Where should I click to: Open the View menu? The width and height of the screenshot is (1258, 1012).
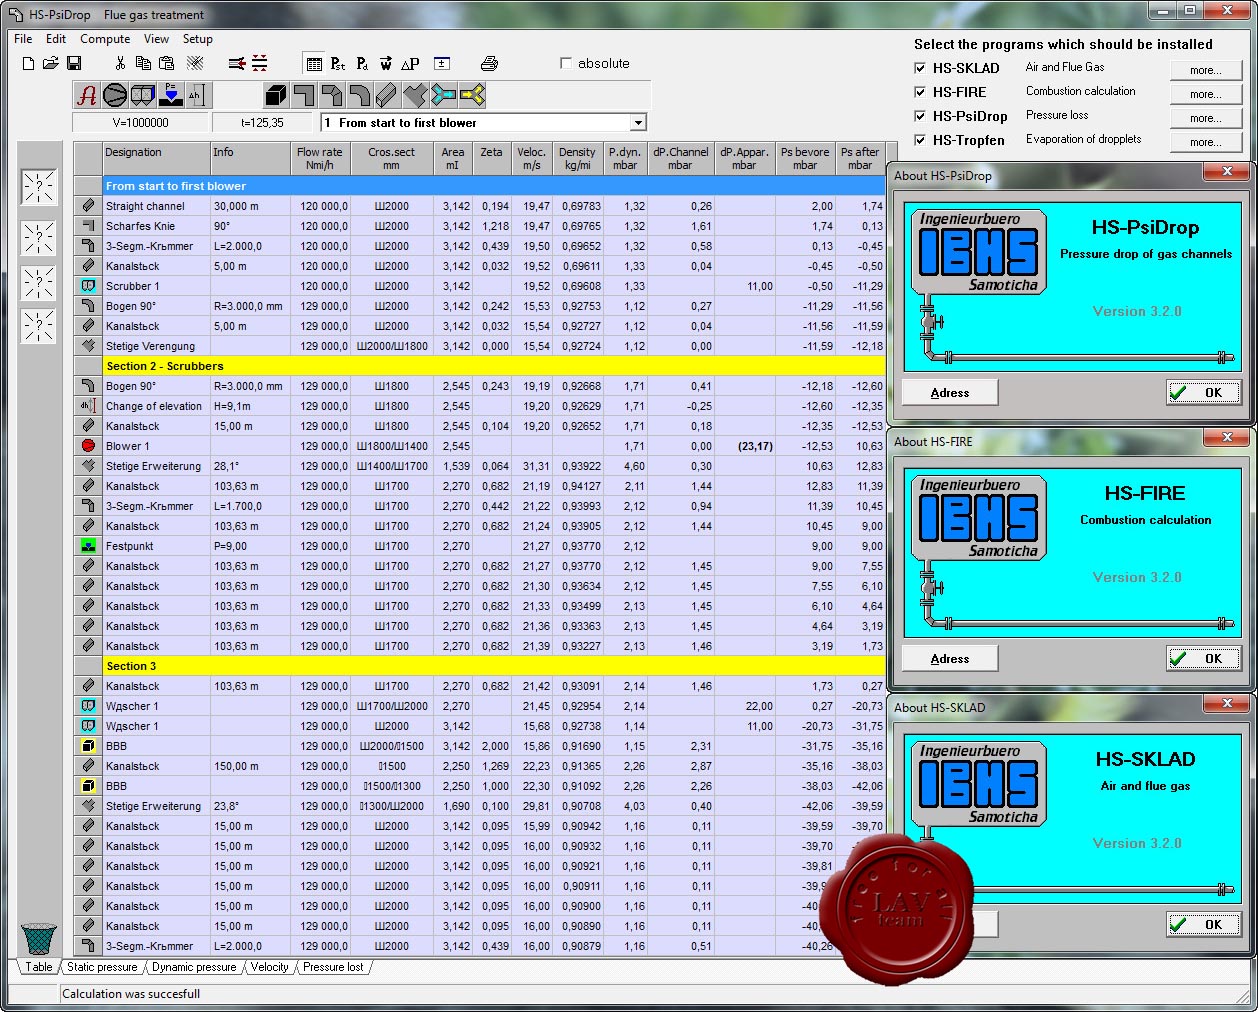pyautogui.click(x=156, y=39)
